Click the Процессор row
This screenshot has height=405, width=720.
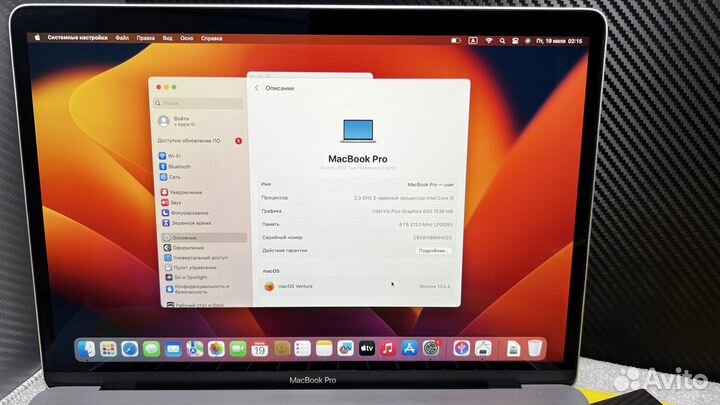pyautogui.click(x=357, y=198)
